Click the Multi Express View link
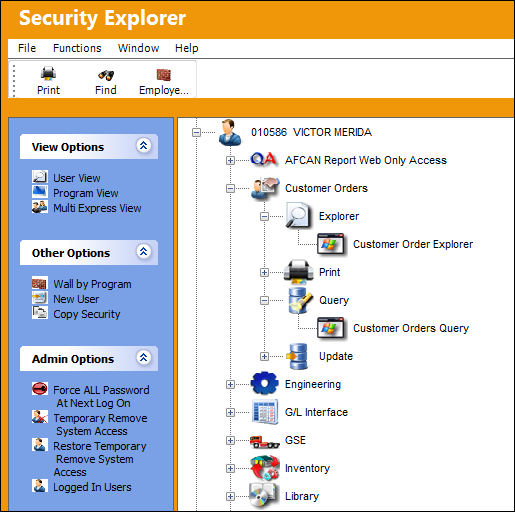Image resolution: width=515 pixels, height=512 pixels. (x=97, y=208)
